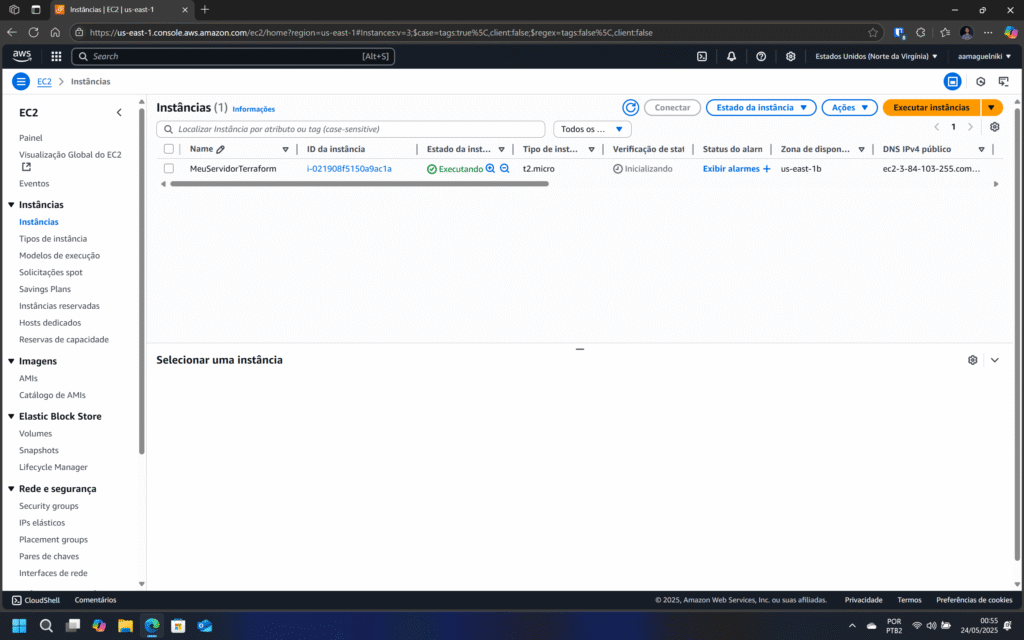
Task: Click the zoom-out filter icon next to Executando
Action: [505, 168]
